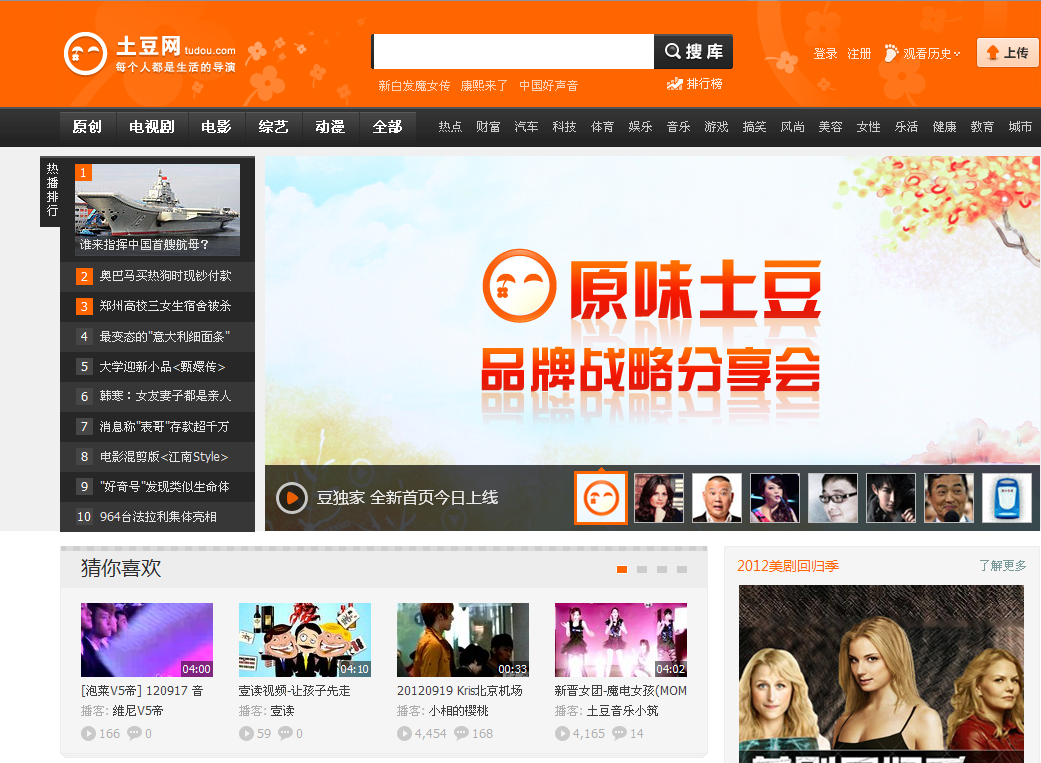Open the 教育 channel
This screenshot has width=1041, height=763.
[983, 127]
